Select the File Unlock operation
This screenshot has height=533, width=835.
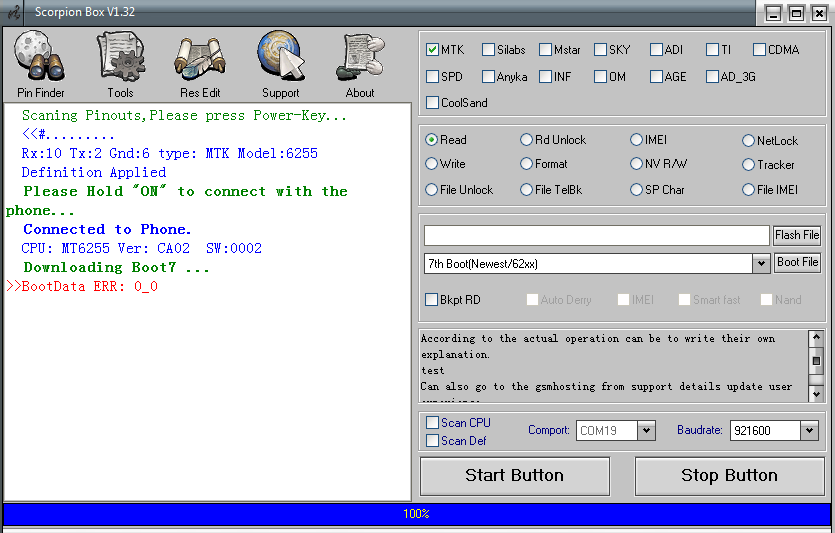coord(431,190)
